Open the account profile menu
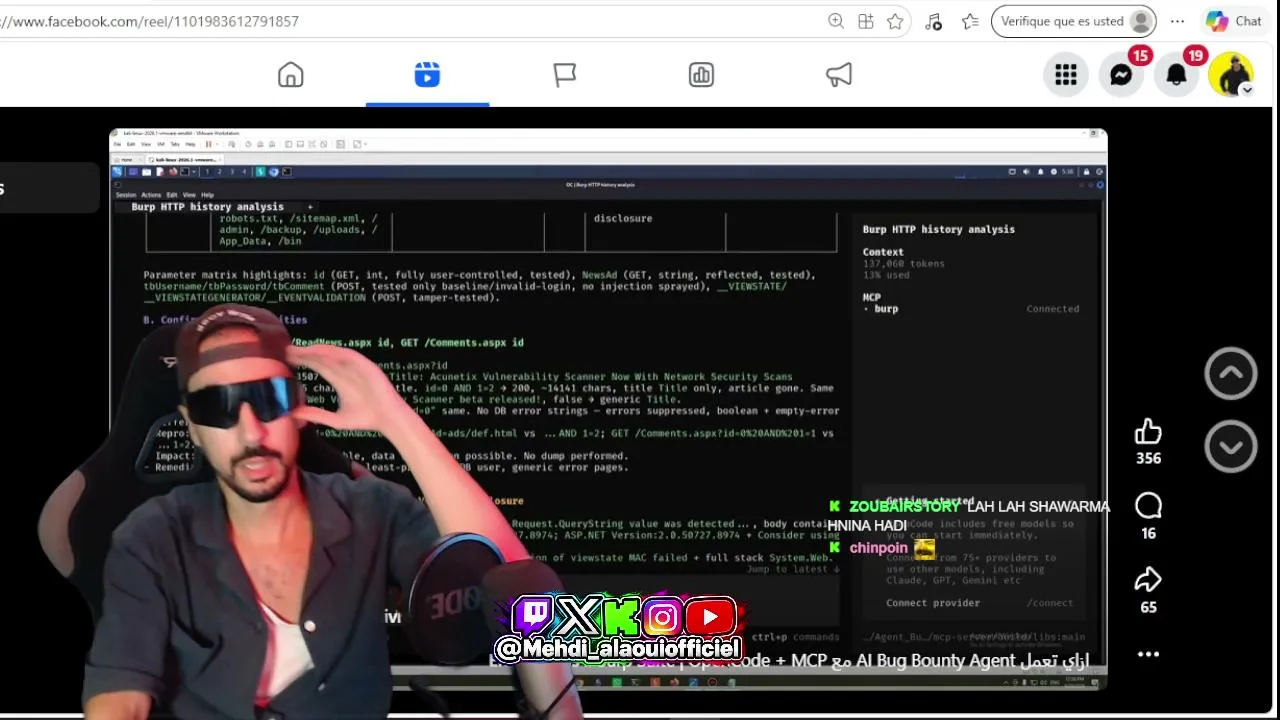This screenshot has width=1280, height=720. [1230, 75]
